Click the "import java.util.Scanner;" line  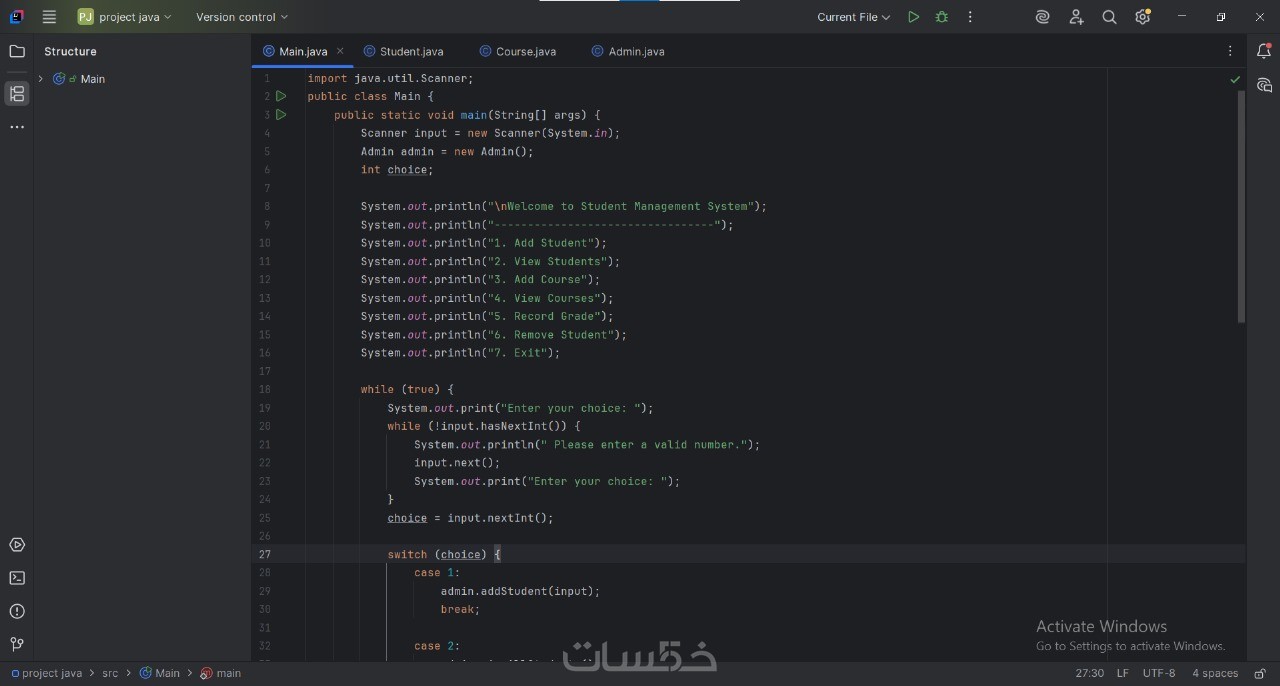coord(390,78)
